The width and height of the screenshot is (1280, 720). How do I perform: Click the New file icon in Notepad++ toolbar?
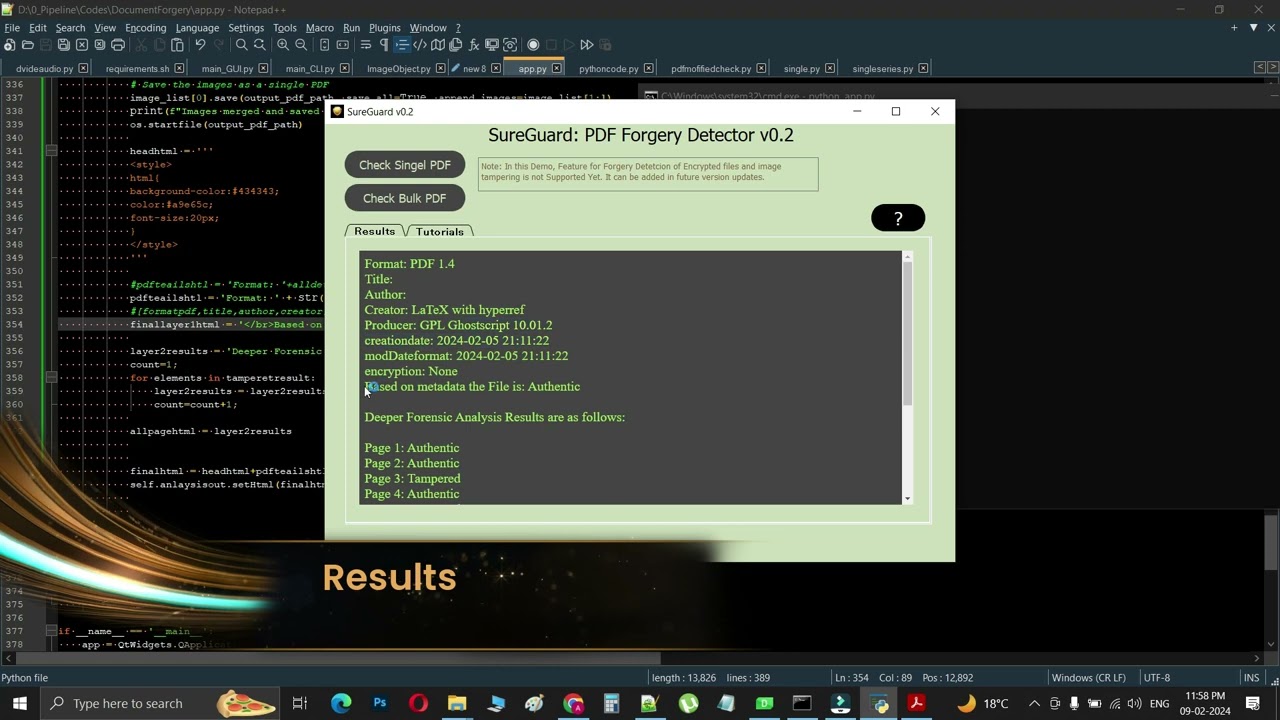(9, 45)
